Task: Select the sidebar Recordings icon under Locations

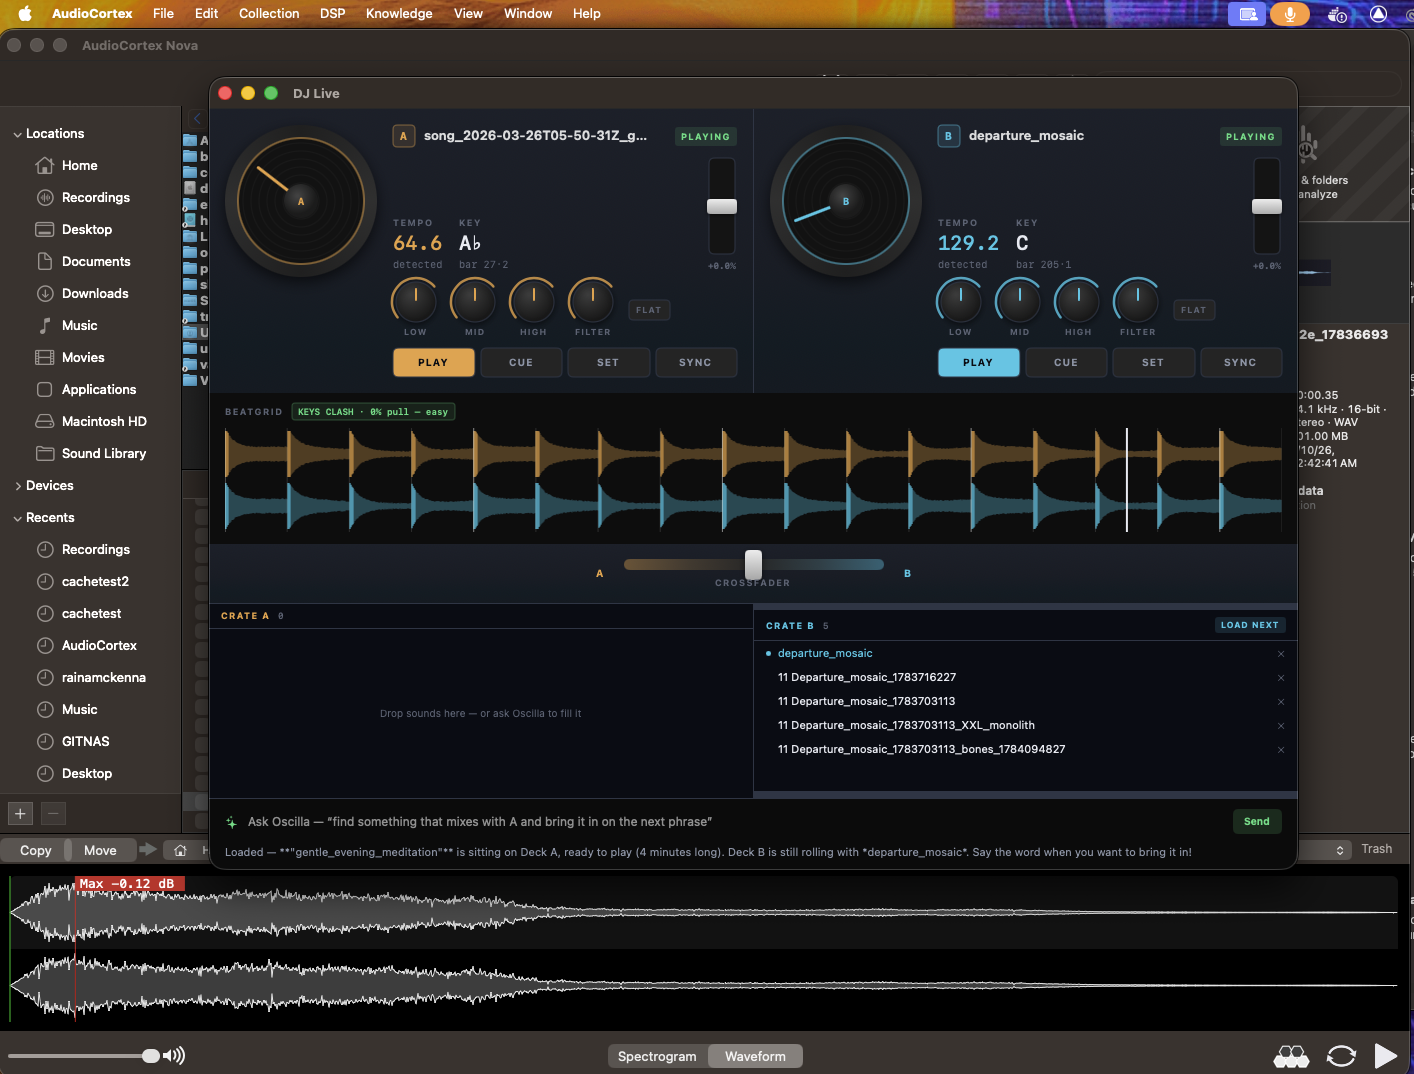Action: click(45, 197)
